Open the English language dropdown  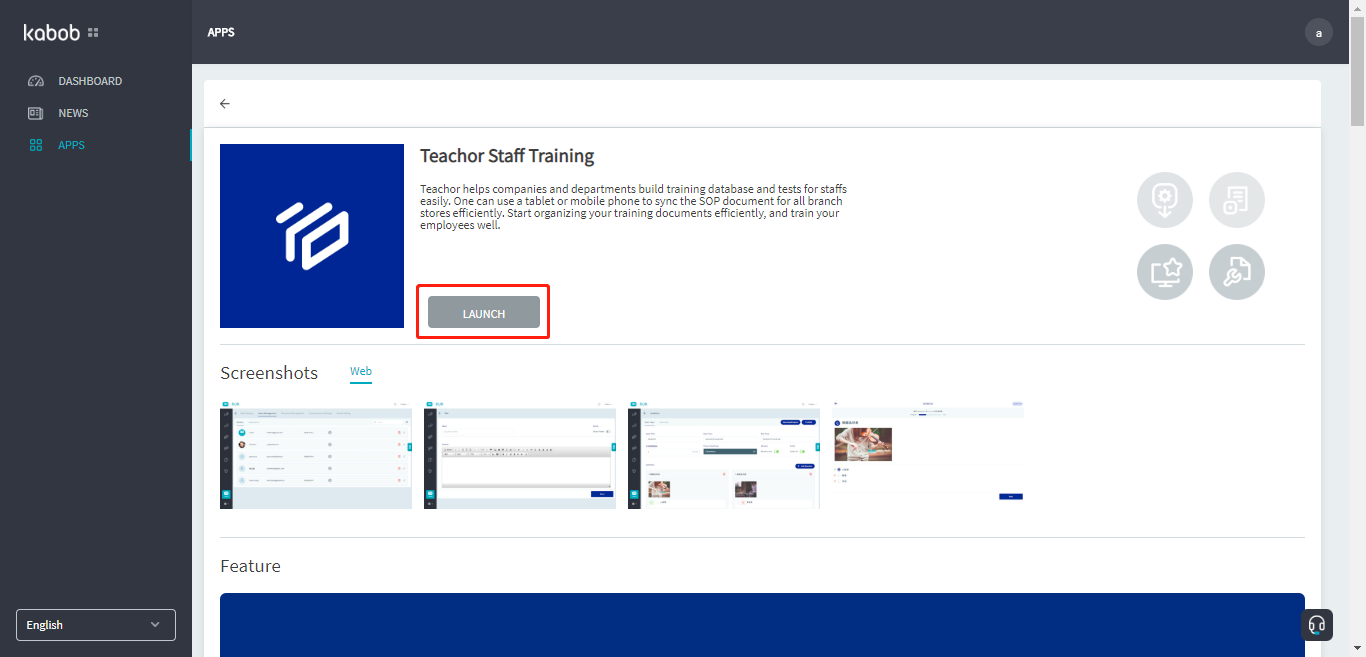(96, 625)
